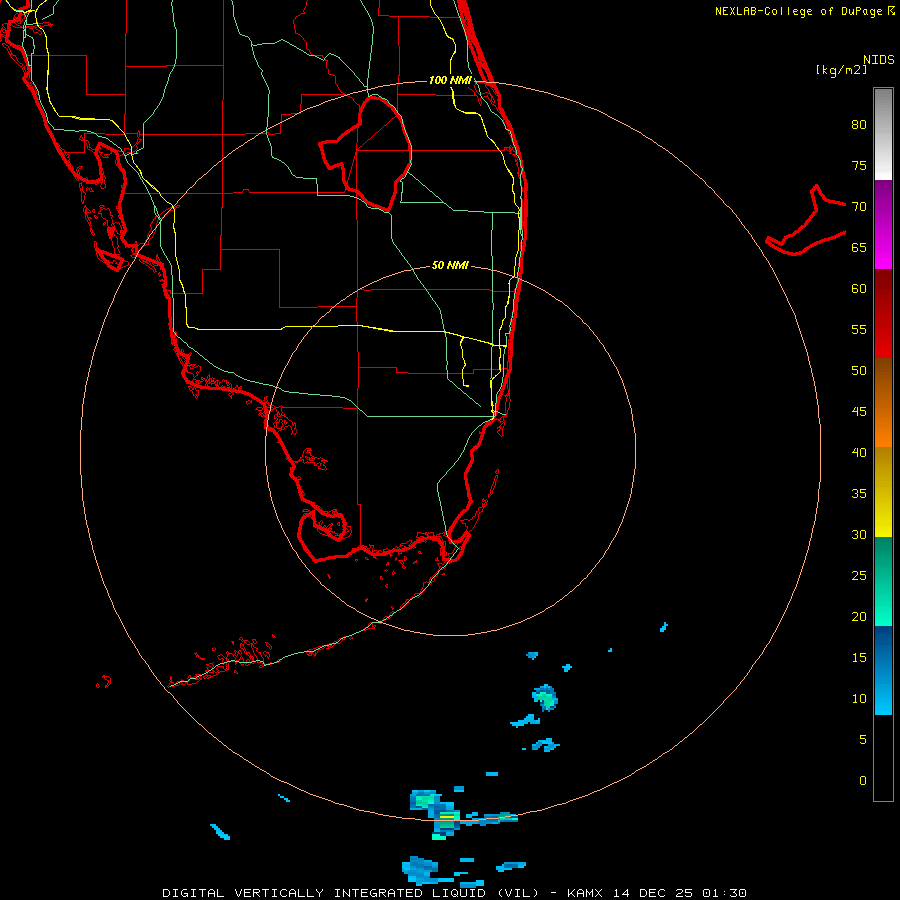Click the 65 value on the color scale
The width and height of the screenshot is (900, 900).
(x=859, y=248)
